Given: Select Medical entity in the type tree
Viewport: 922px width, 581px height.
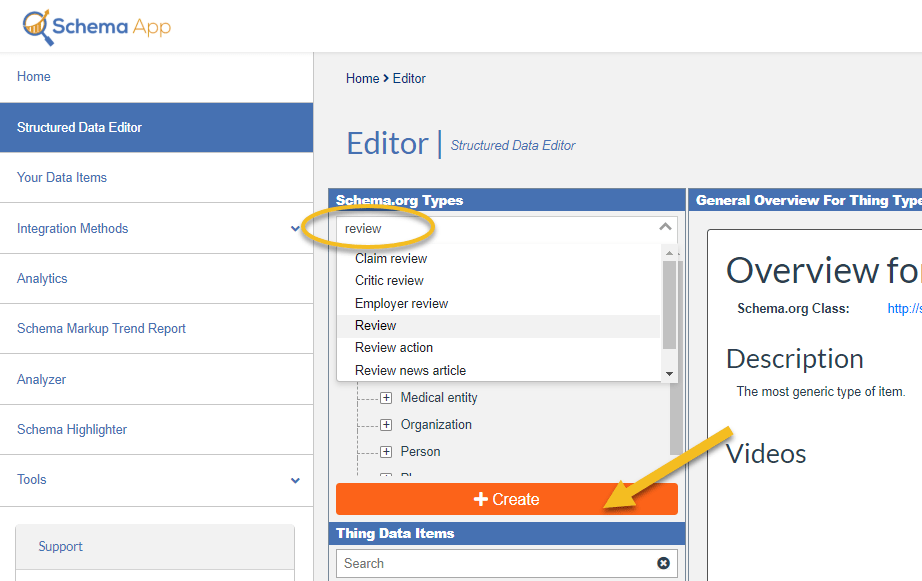Looking at the screenshot, I should pos(439,398).
